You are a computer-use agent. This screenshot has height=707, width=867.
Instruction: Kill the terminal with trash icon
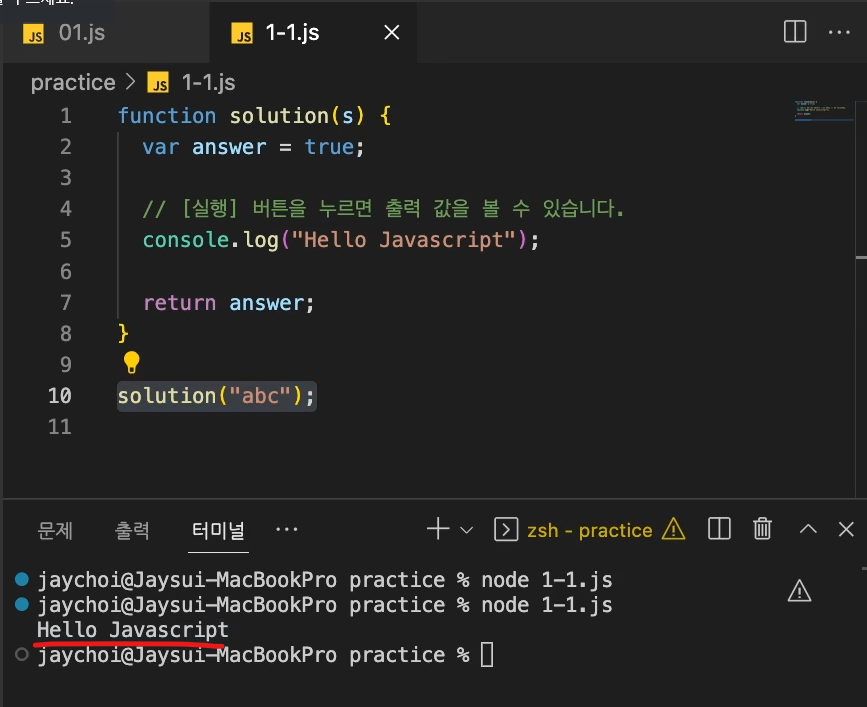[x=762, y=529]
